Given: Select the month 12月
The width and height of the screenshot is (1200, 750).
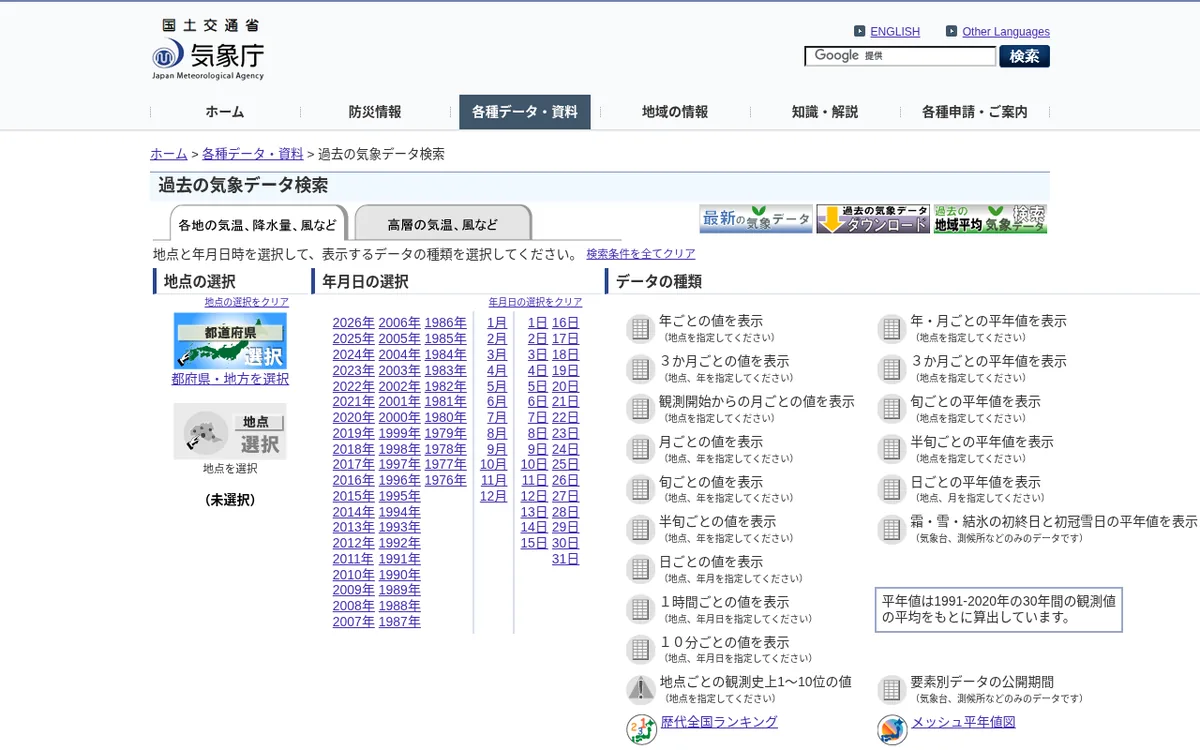Looking at the screenshot, I should 494,496.
